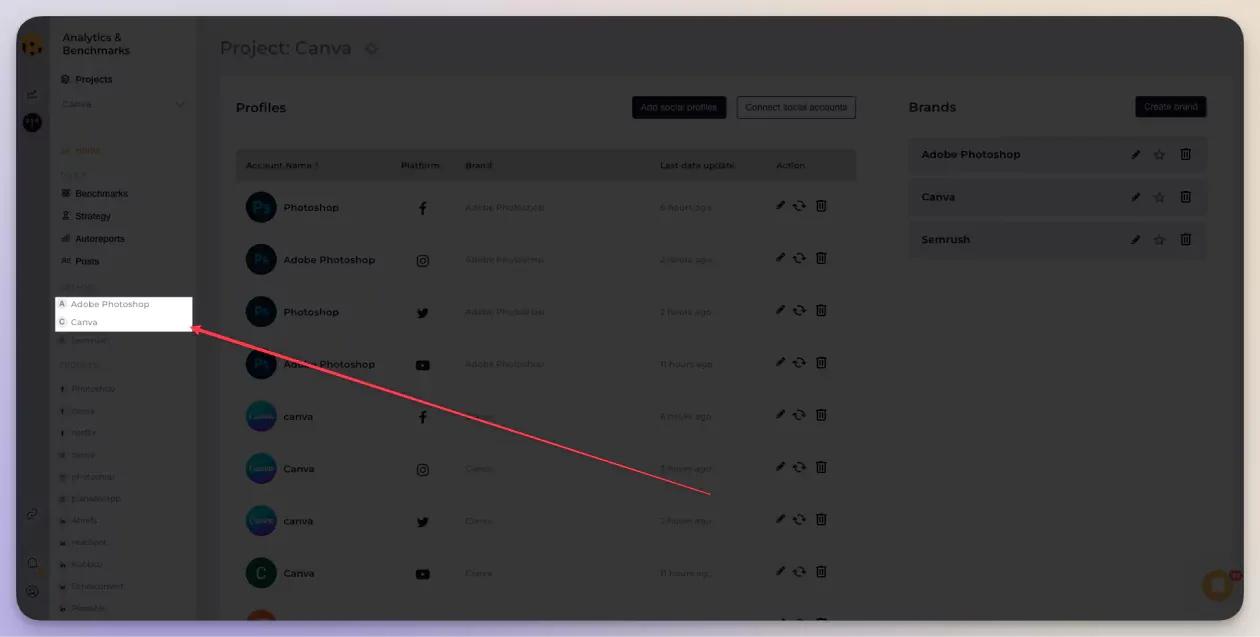Edit the Semrush brand
Image resolution: width=1260 pixels, height=637 pixels.
tap(1136, 239)
